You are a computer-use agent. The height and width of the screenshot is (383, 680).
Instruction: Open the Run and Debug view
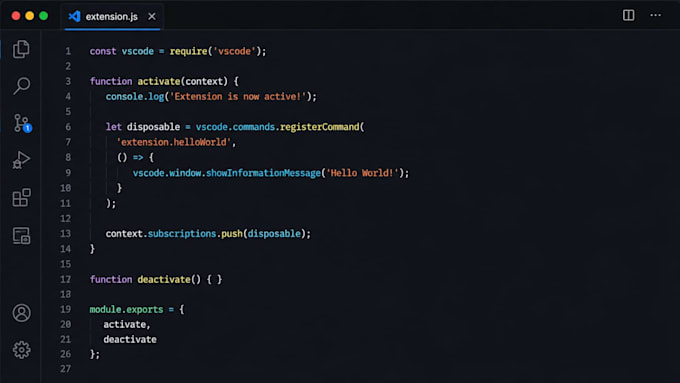click(x=21, y=160)
